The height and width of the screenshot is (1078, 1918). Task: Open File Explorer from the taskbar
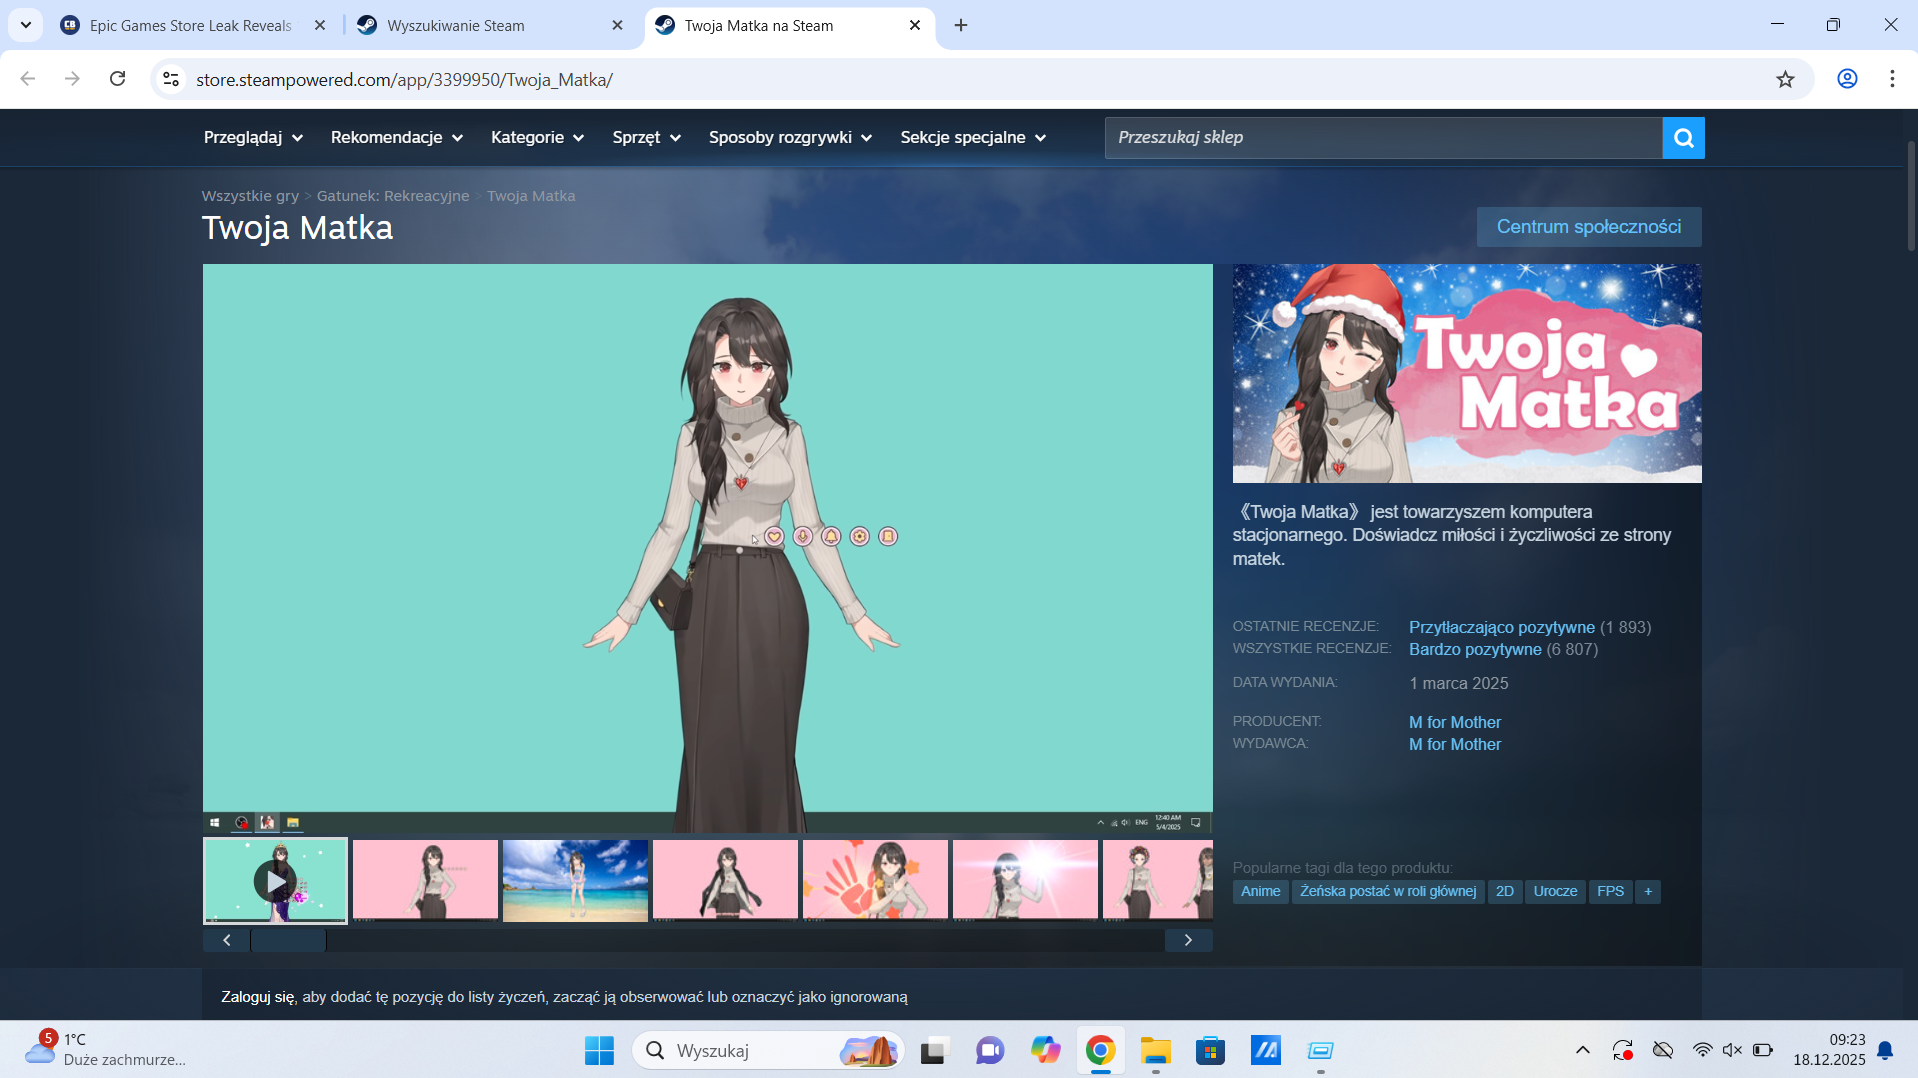(1155, 1051)
